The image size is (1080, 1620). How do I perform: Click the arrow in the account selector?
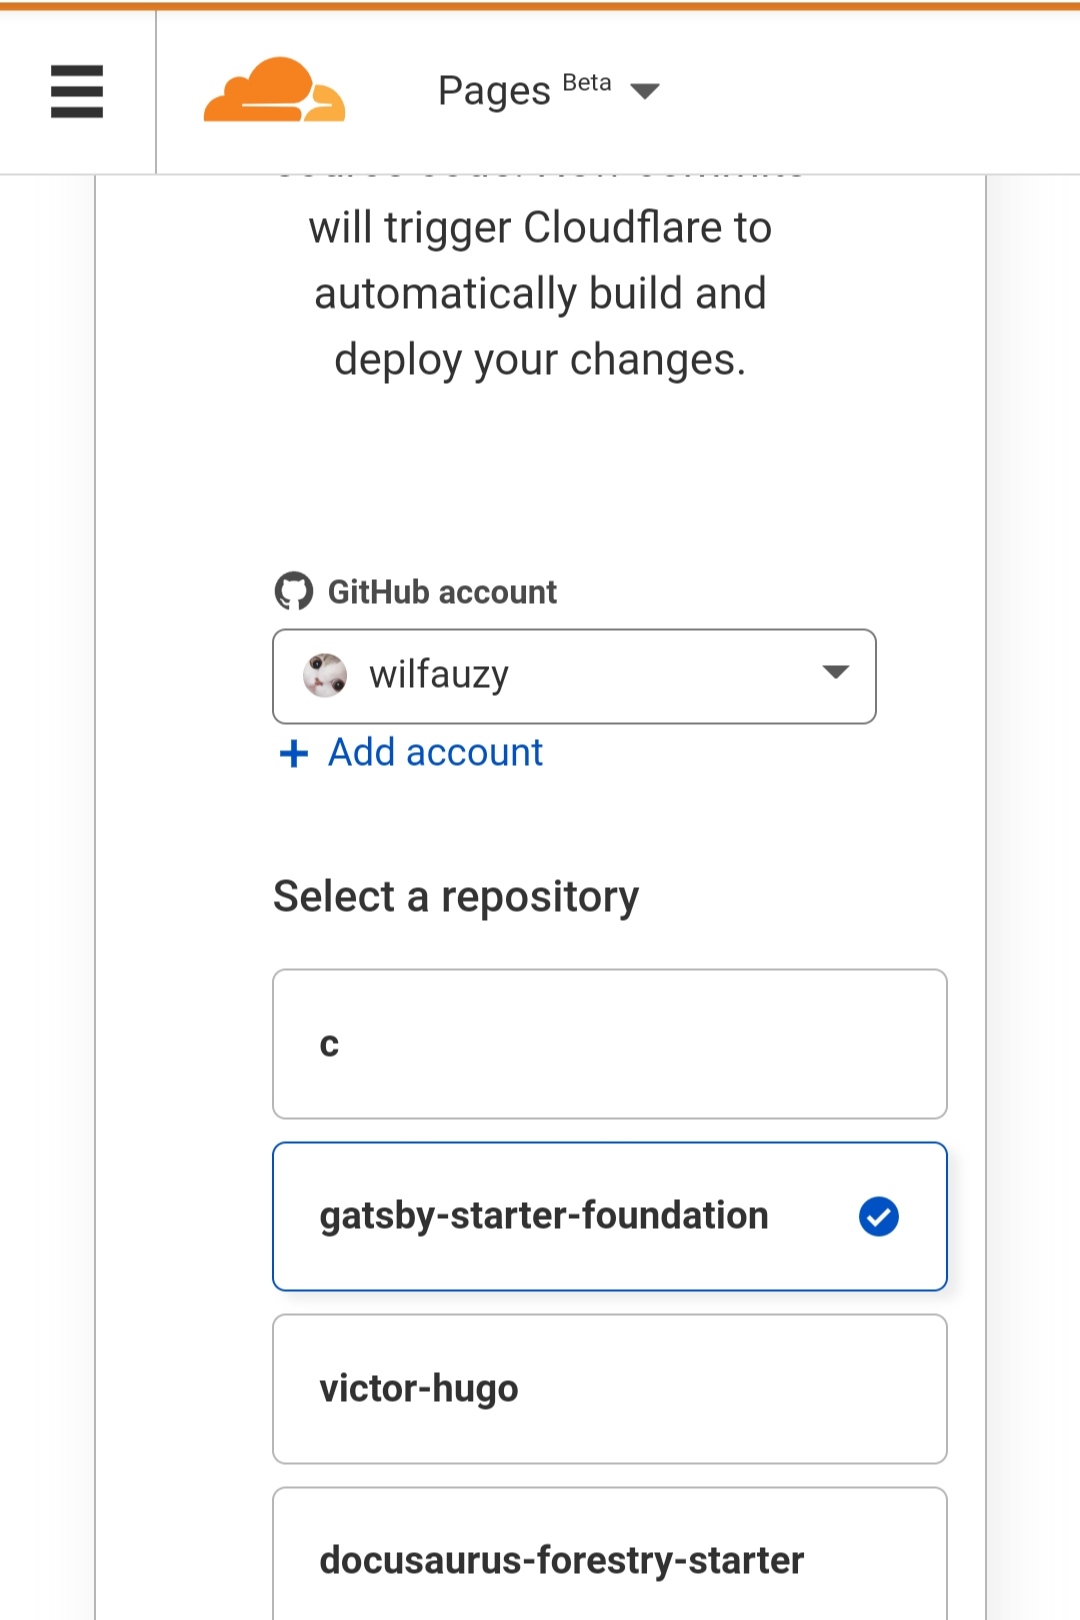(835, 672)
